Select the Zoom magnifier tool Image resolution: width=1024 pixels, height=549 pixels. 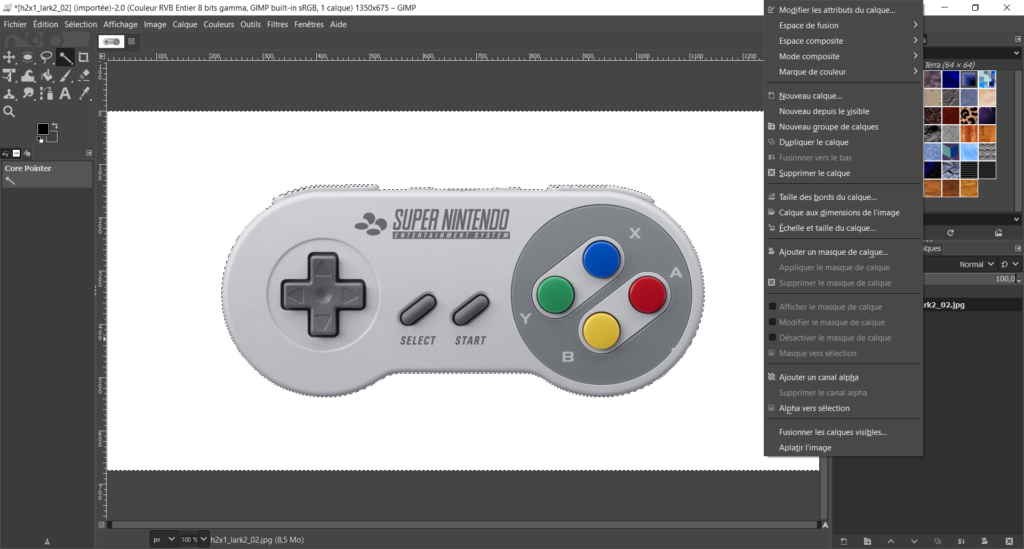coord(9,112)
